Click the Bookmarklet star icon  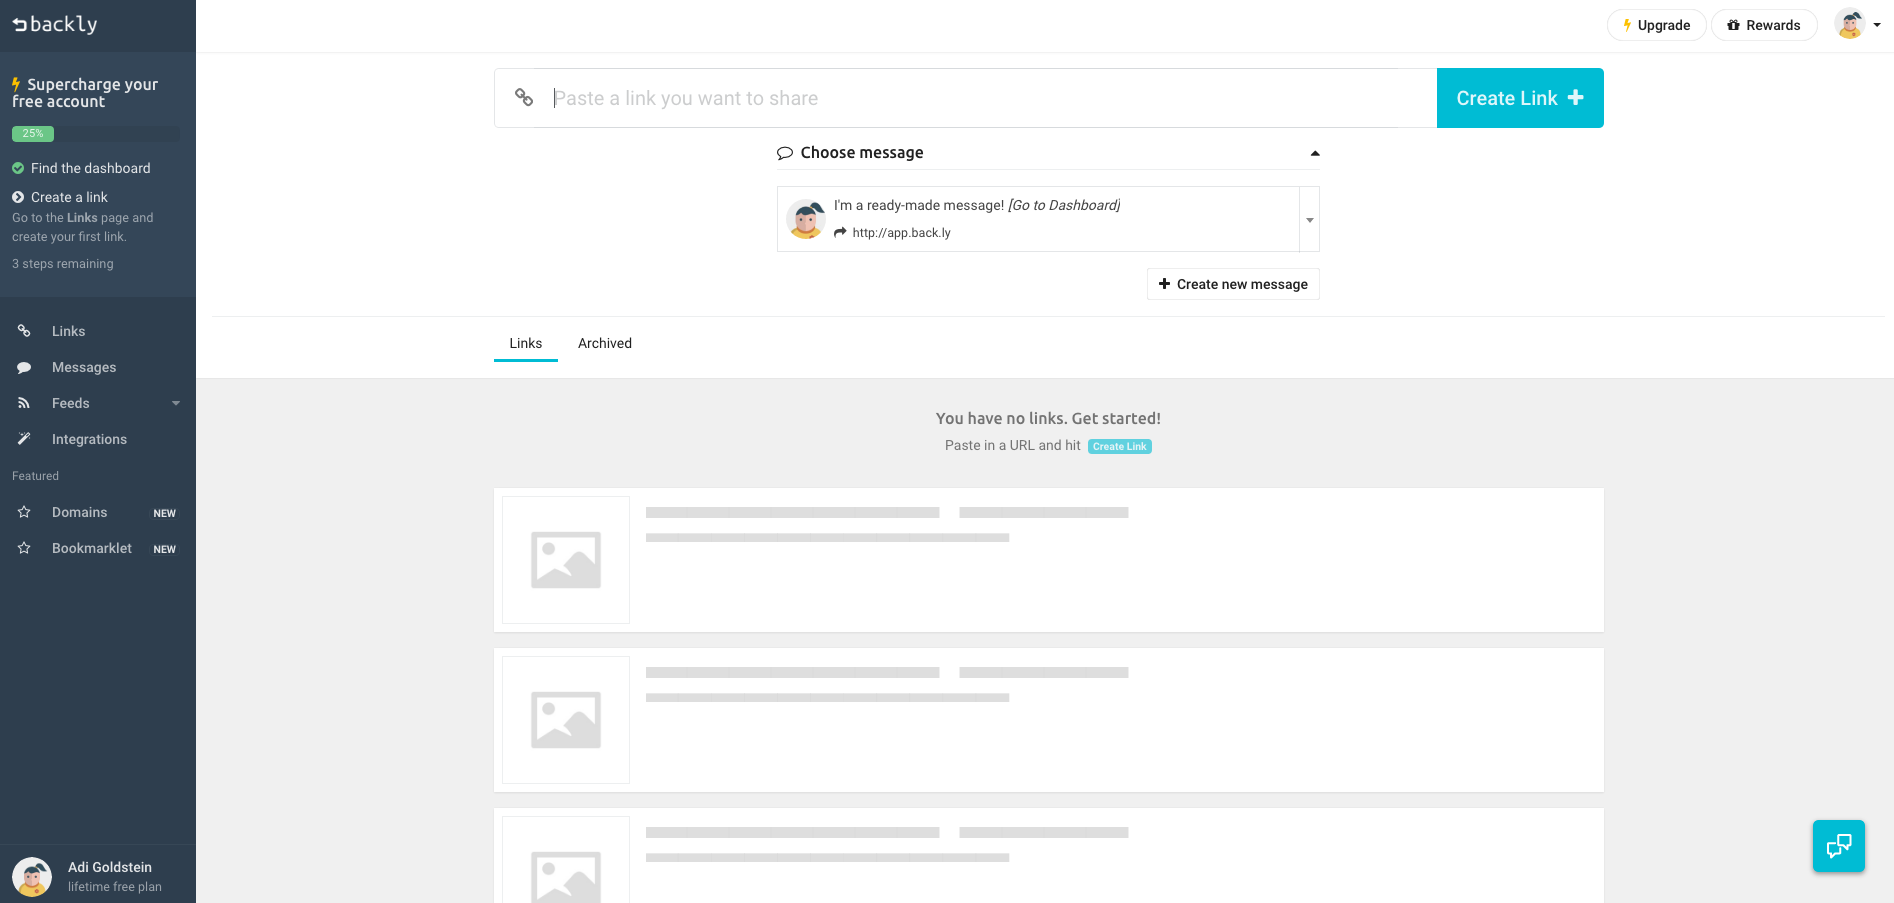click(x=24, y=548)
